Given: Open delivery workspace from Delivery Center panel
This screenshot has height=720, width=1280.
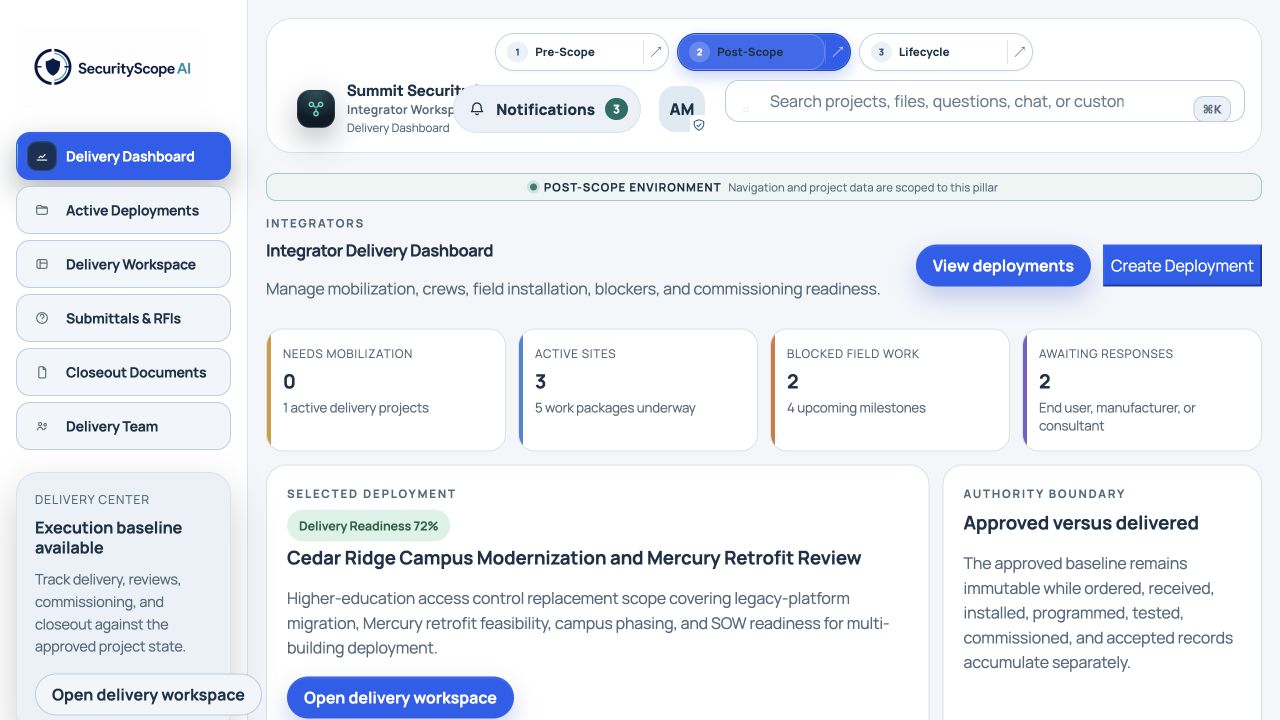Looking at the screenshot, I should pyautogui.click(x=148, y=695).
